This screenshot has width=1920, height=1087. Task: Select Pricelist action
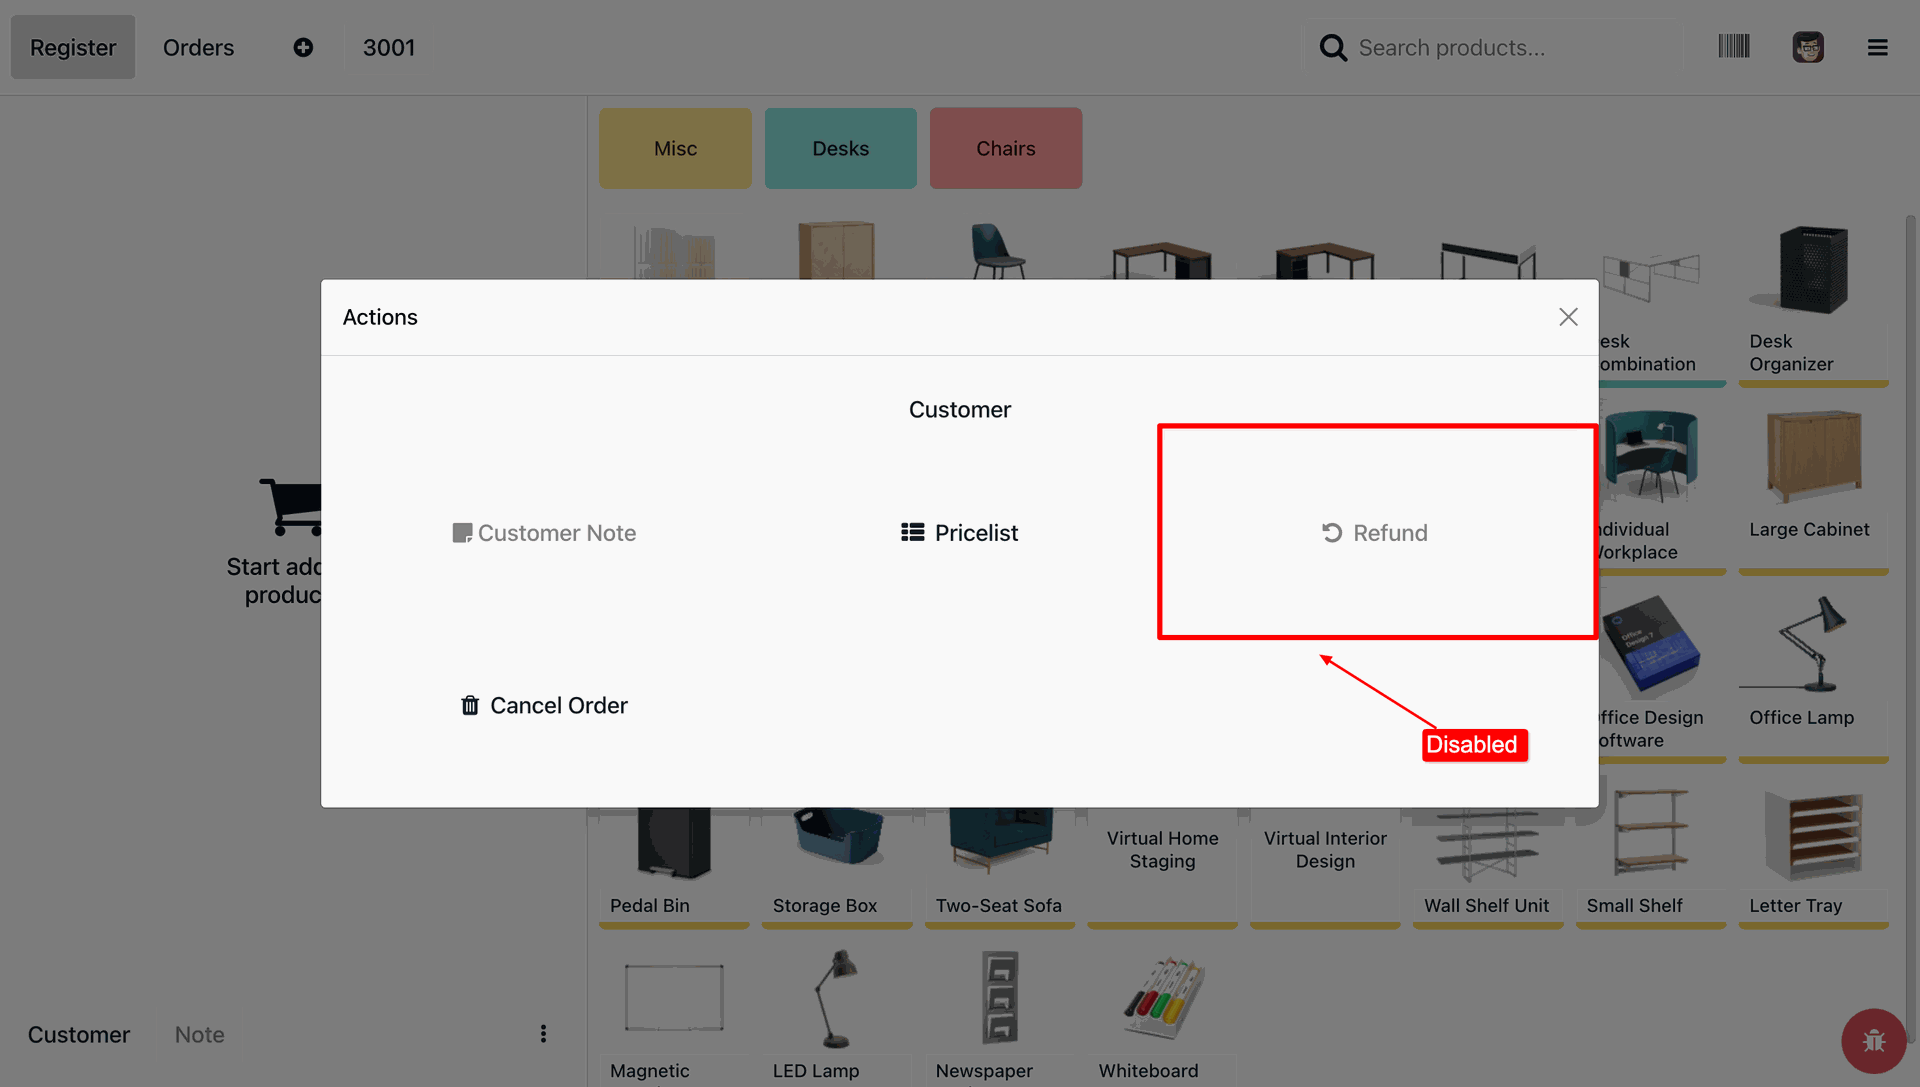click(959, 533)
